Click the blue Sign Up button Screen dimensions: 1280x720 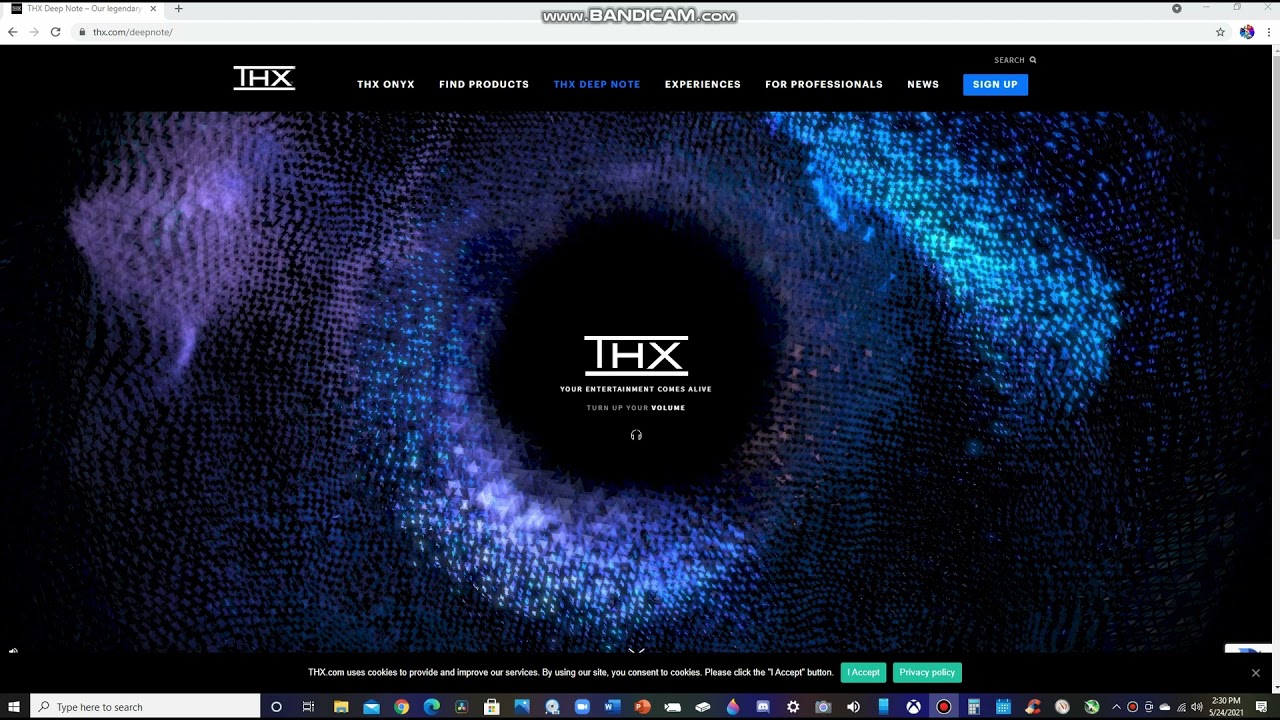995,84
